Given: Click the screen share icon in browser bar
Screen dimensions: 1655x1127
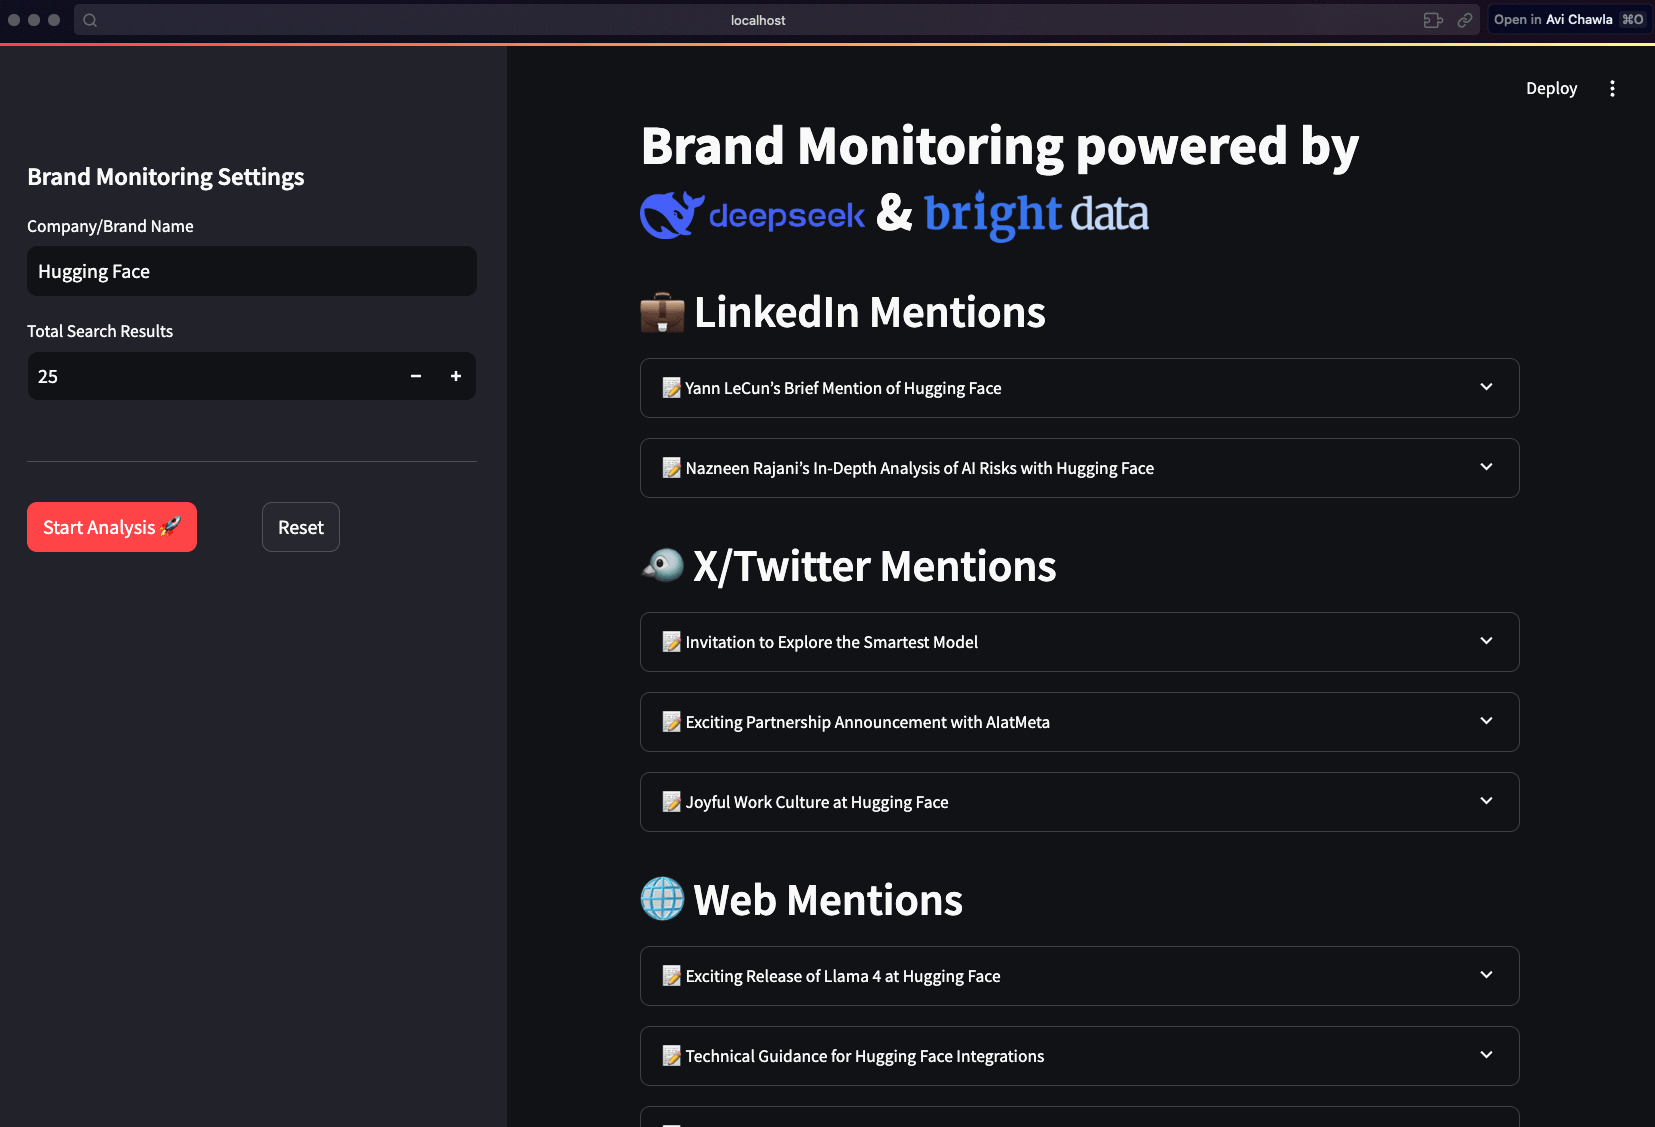Looking at the screenshot, I should pos(1433,20).
